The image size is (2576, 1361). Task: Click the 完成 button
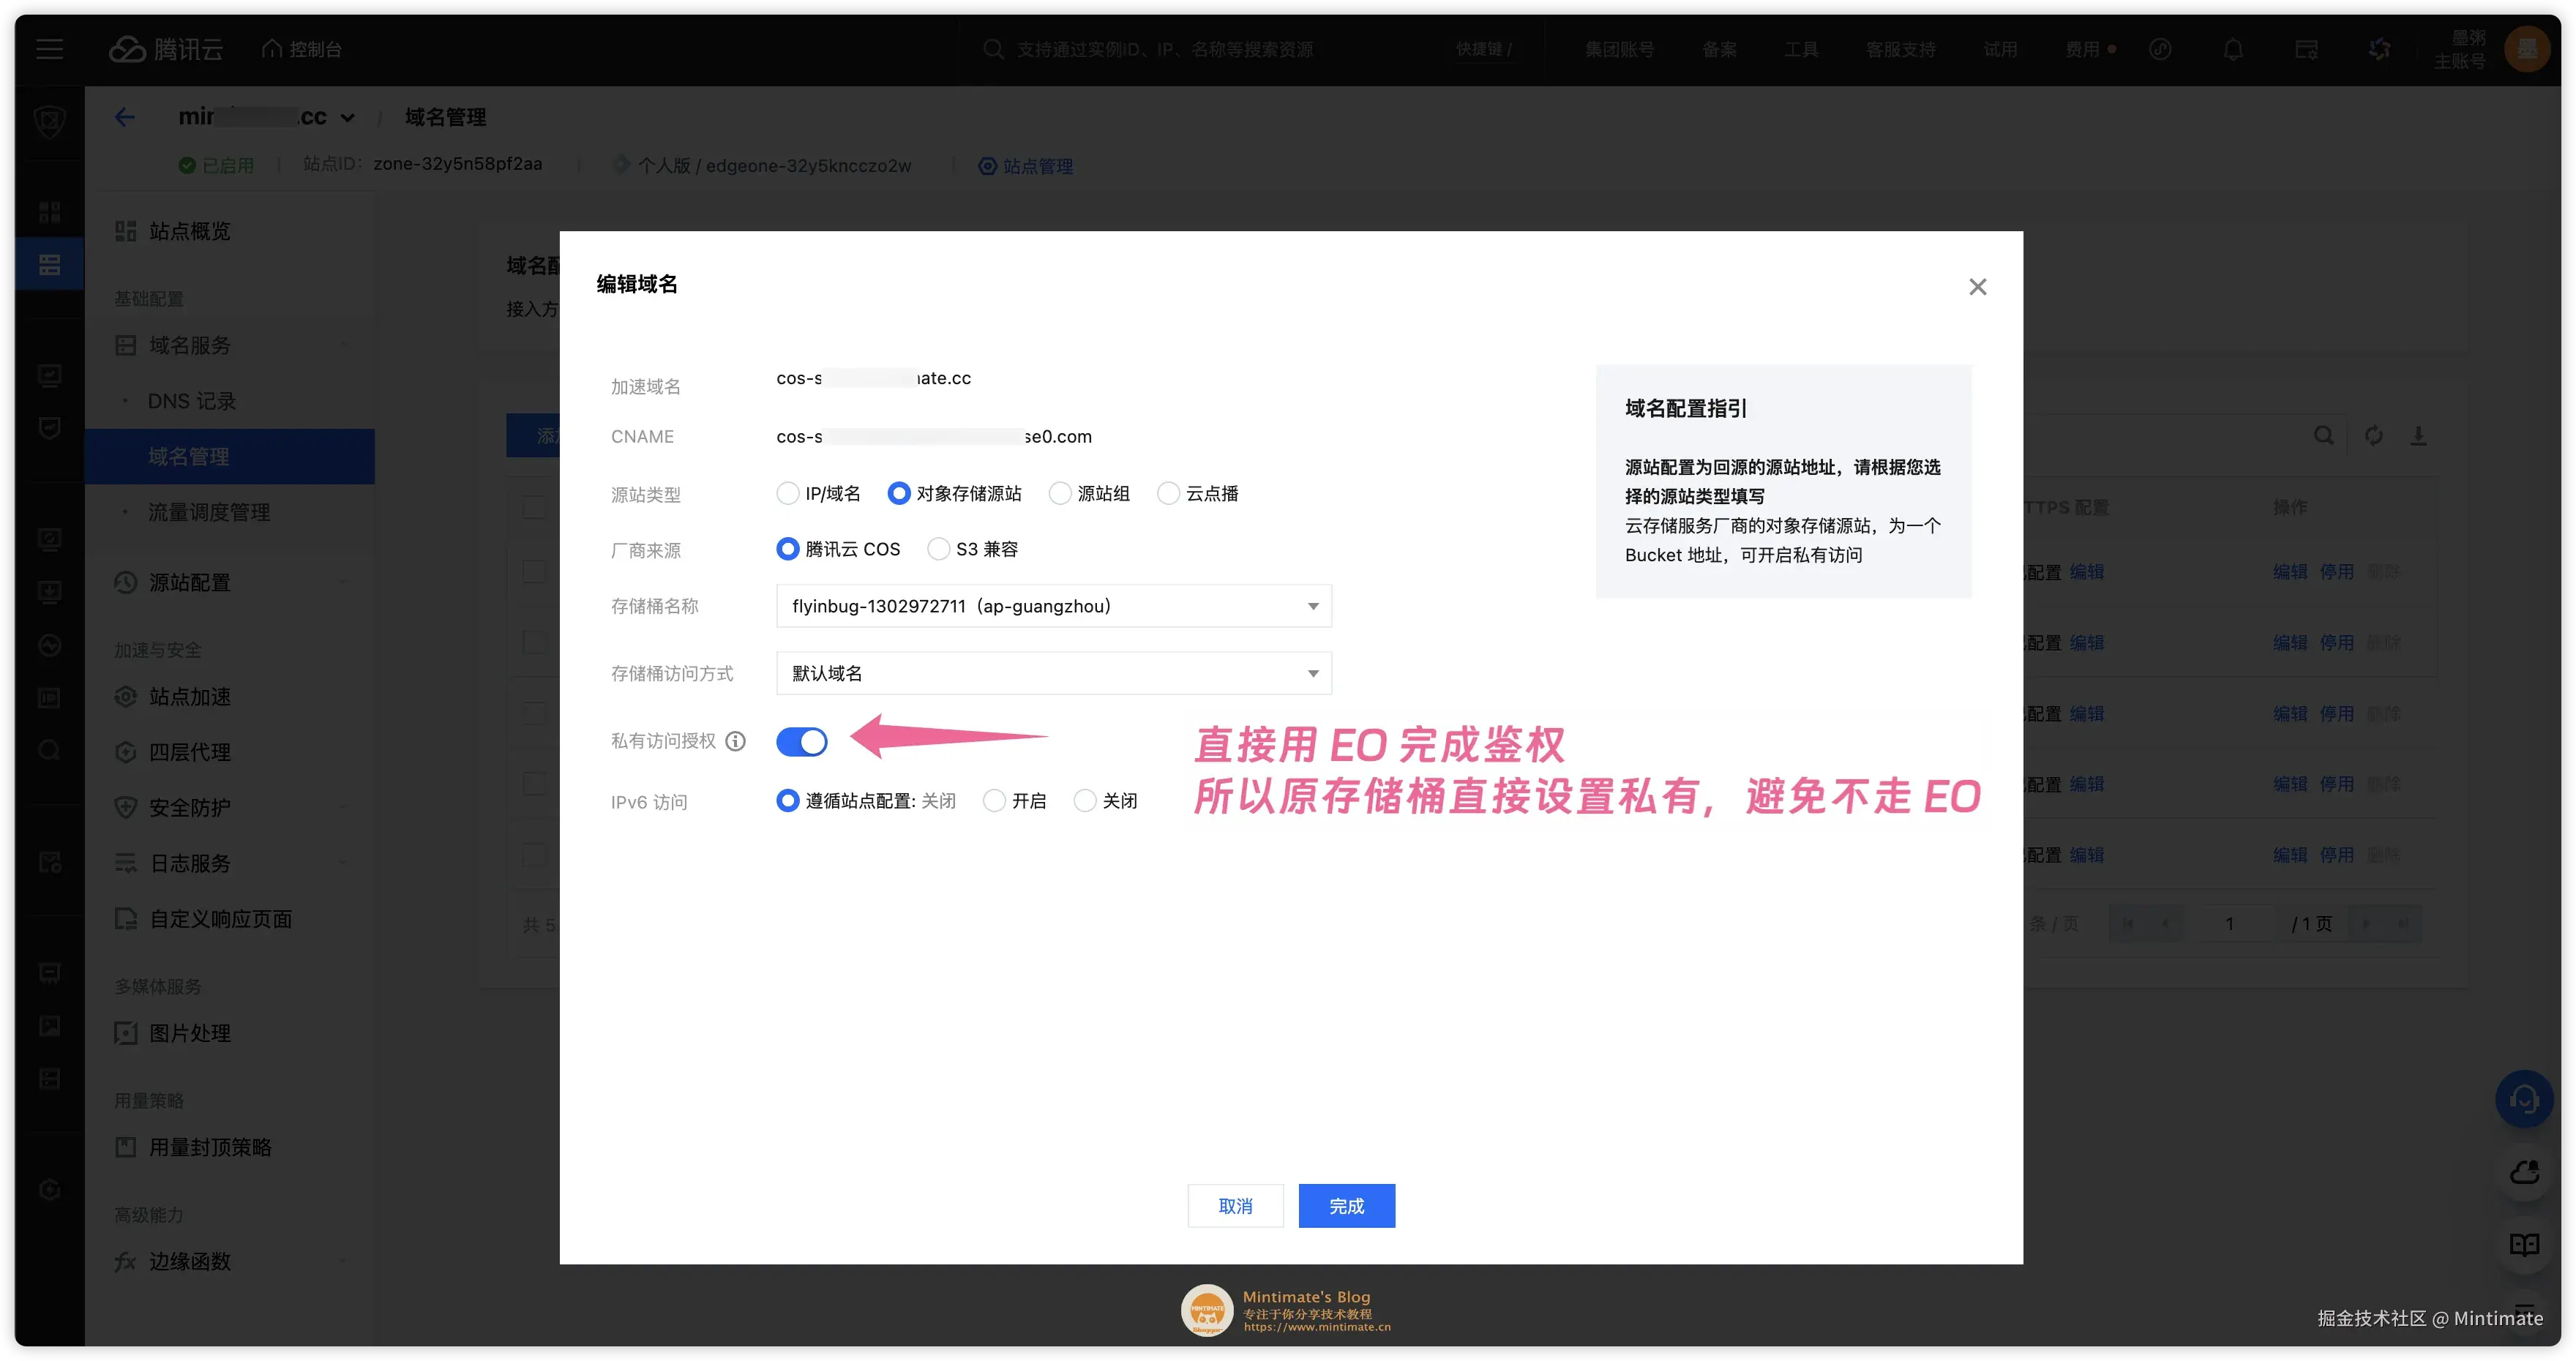[x=1346, y=1205]
